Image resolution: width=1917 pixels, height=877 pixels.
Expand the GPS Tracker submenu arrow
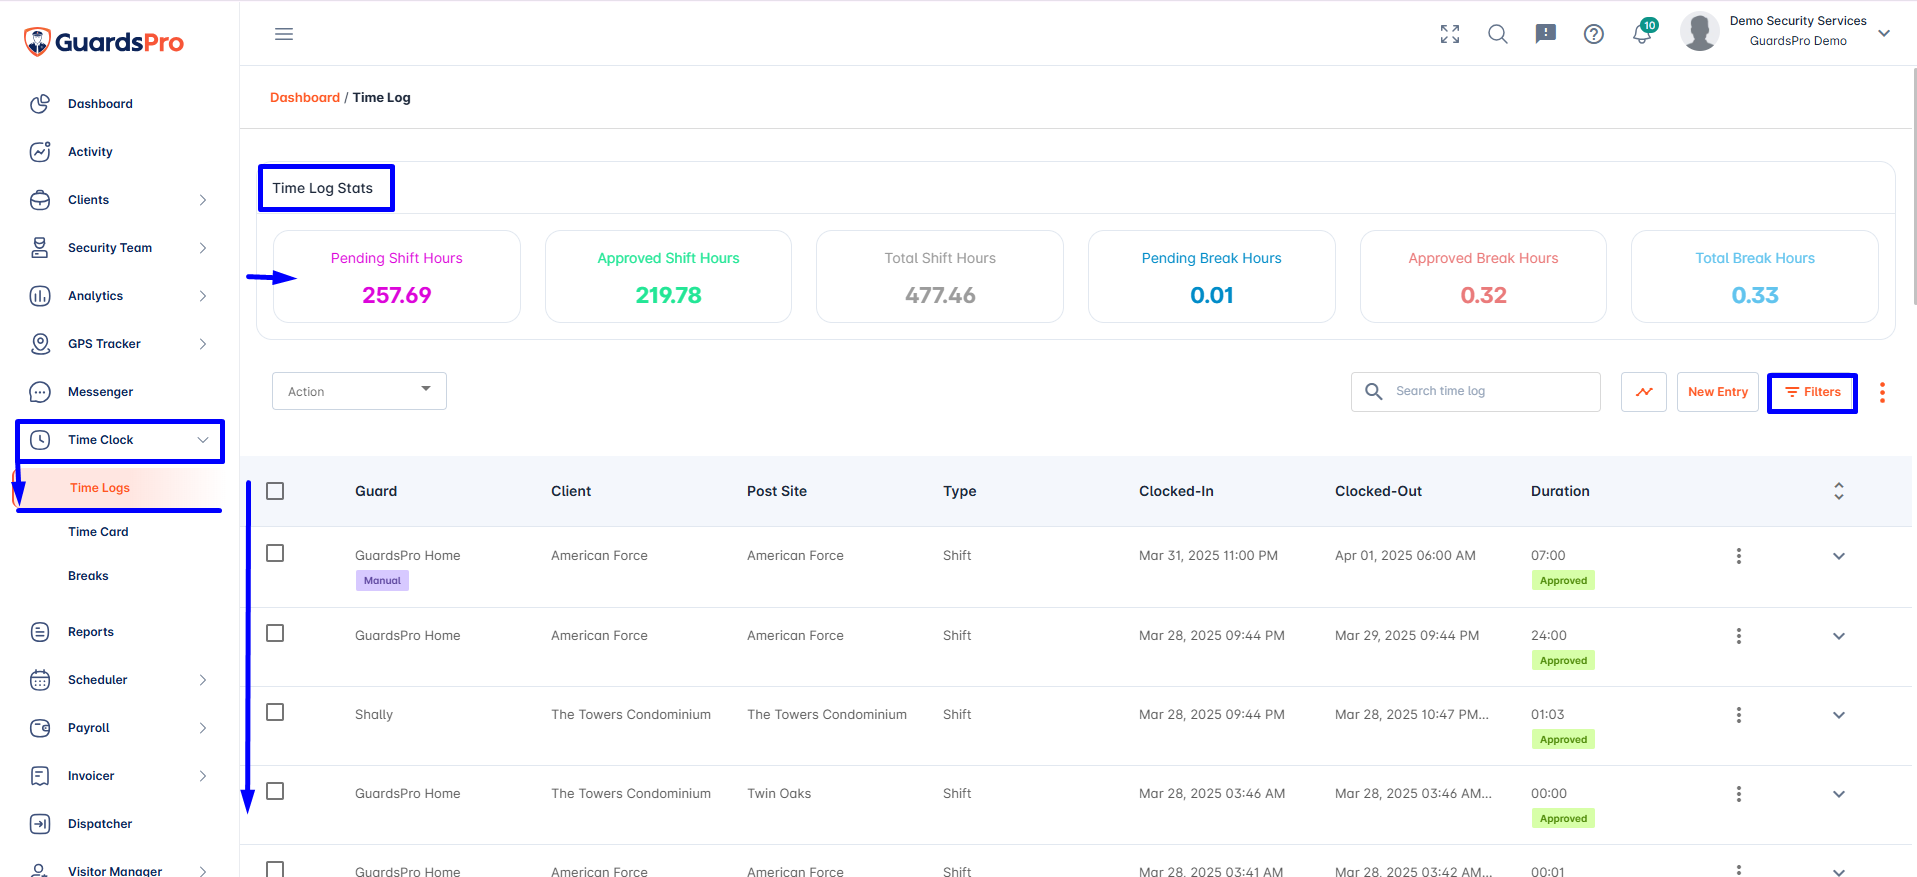(203, 344)
